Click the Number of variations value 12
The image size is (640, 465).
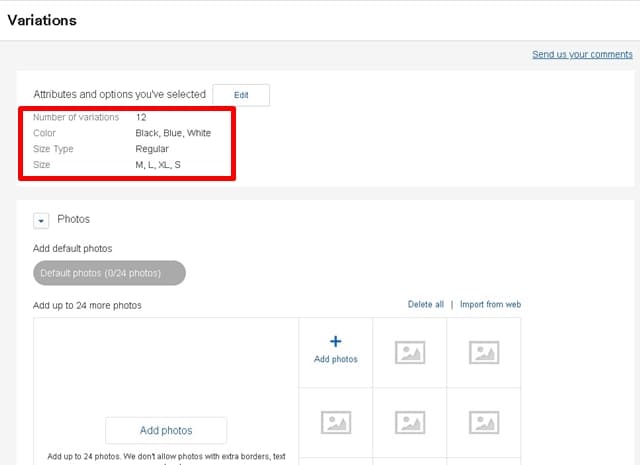click(x=141, y=117)
